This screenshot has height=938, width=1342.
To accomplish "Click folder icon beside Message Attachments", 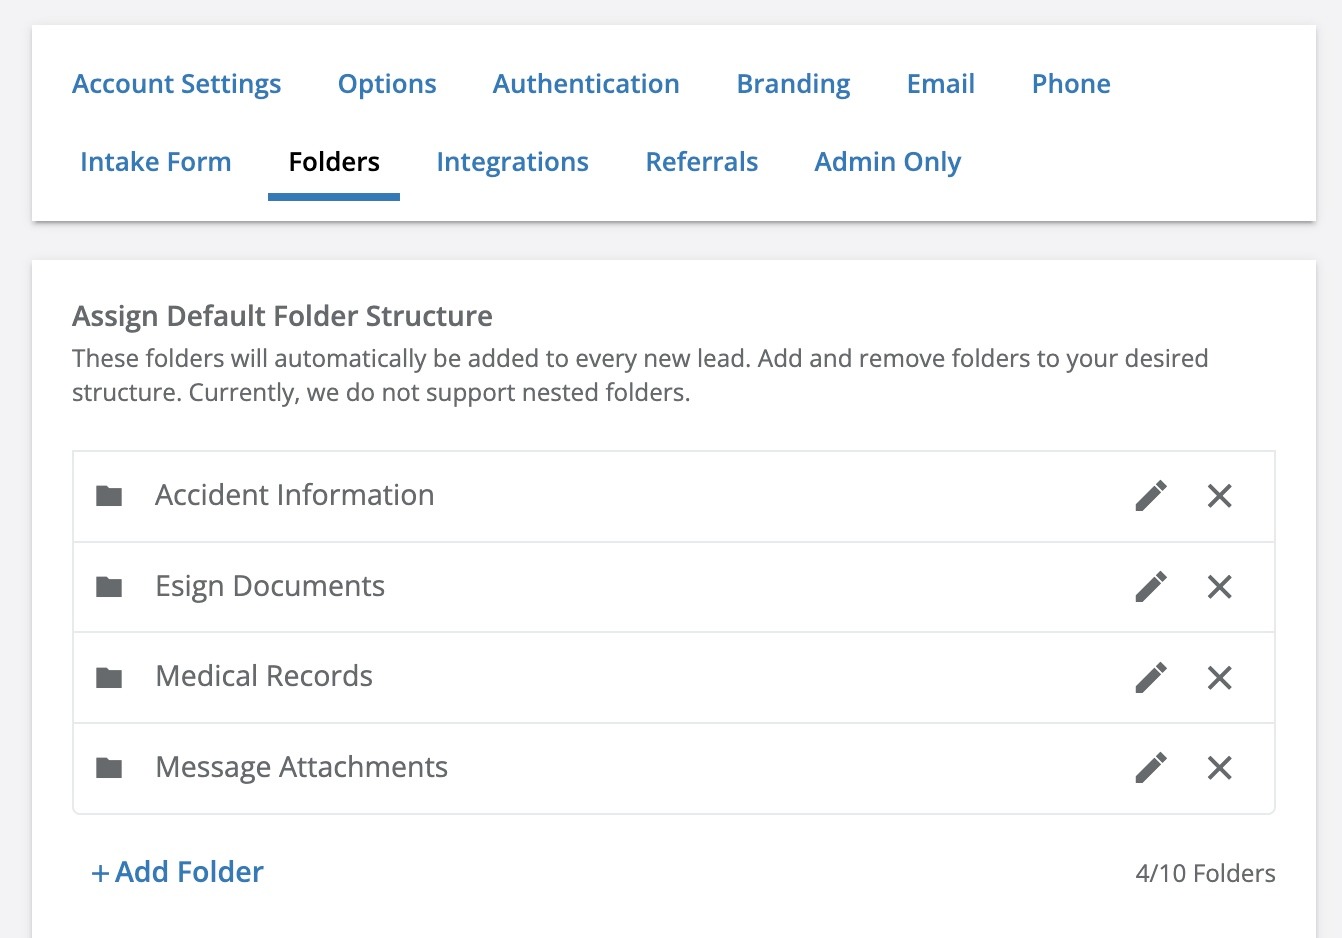I will pos(109,768).
